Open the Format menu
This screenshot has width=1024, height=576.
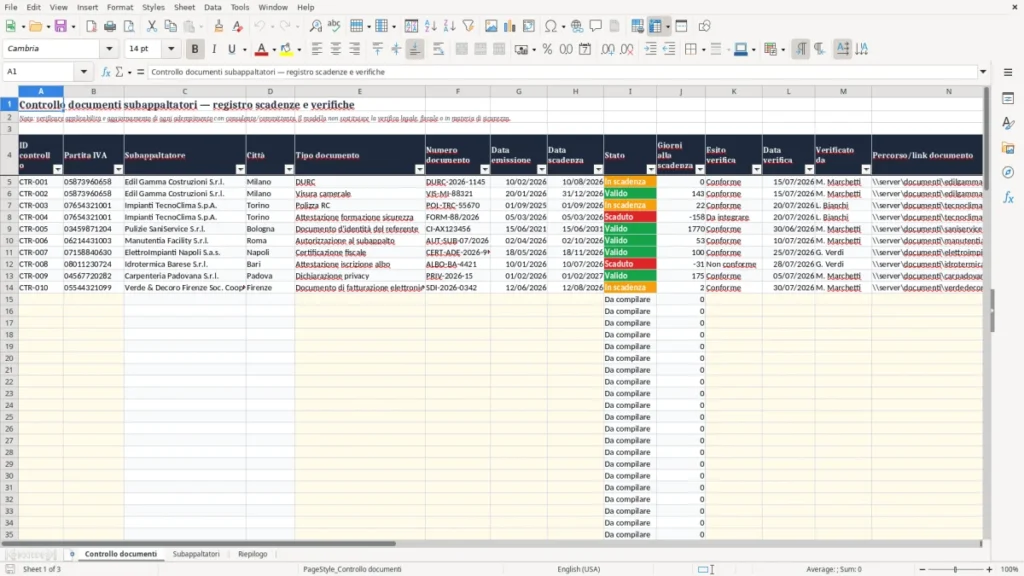(x=120, y=7)
